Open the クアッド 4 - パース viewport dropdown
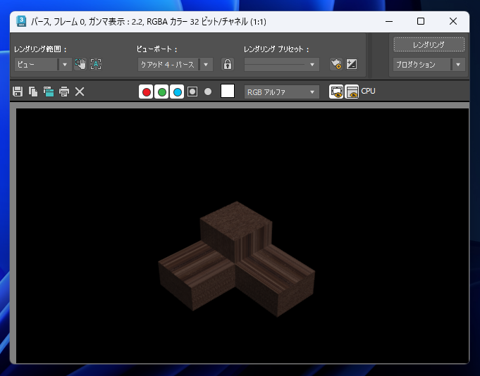 click(x=175, y=65)
